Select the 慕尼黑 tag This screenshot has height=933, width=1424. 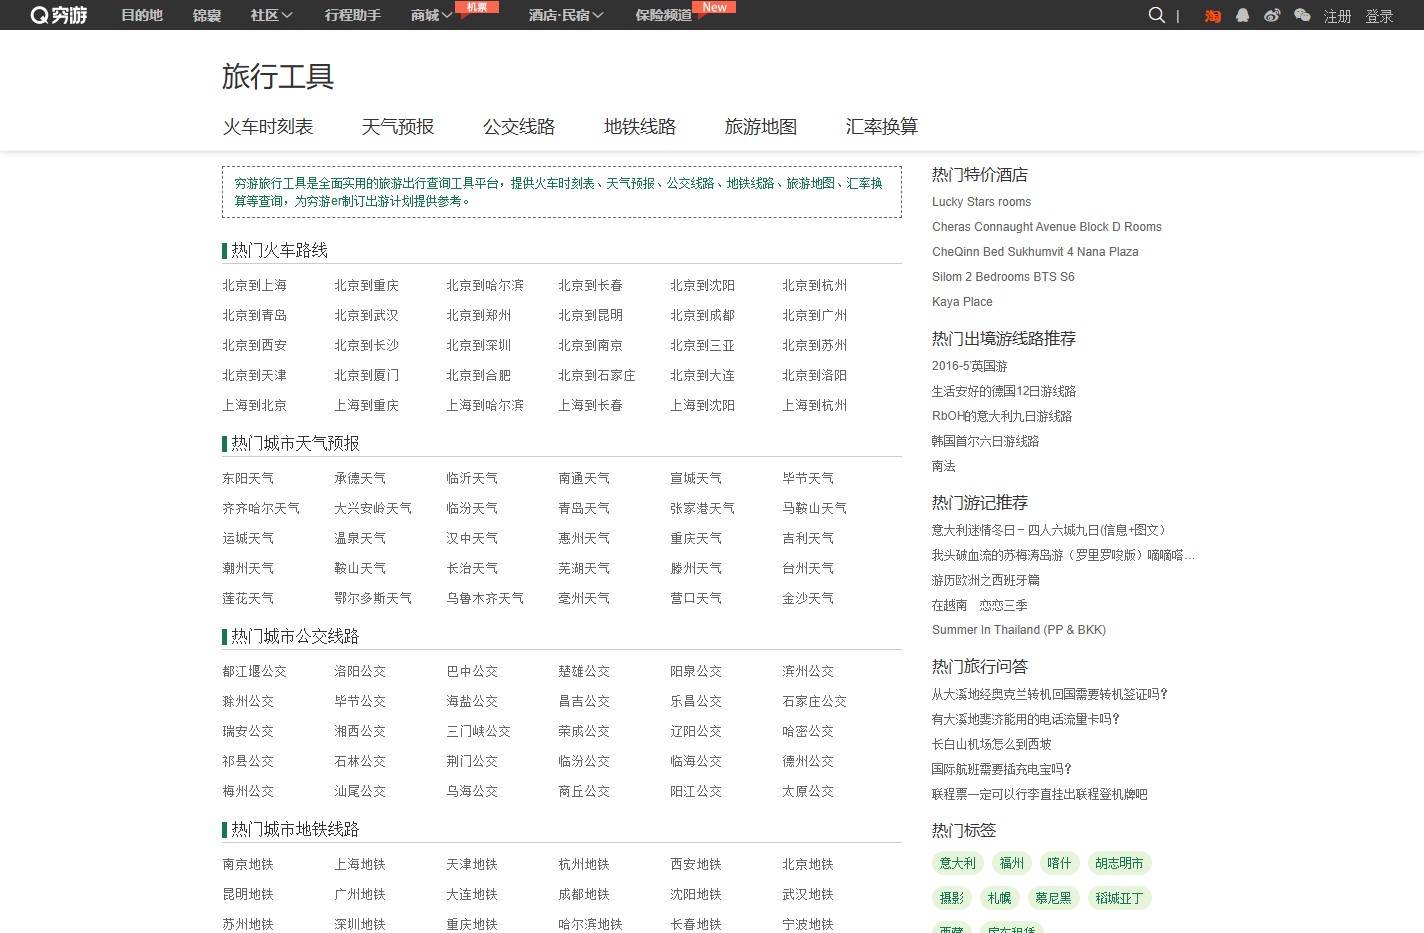click(x=1053, y=898)
